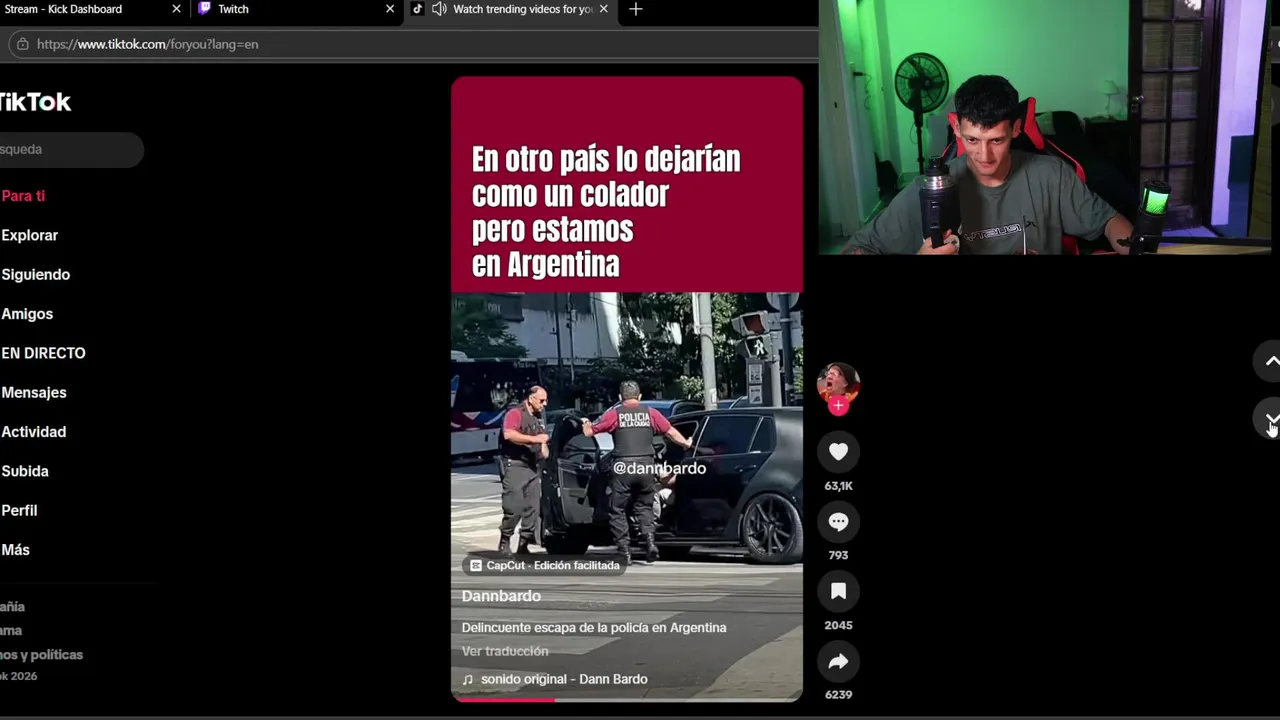
Task: Open Siguiendo in the sidebar
Action: pos(36,274)
